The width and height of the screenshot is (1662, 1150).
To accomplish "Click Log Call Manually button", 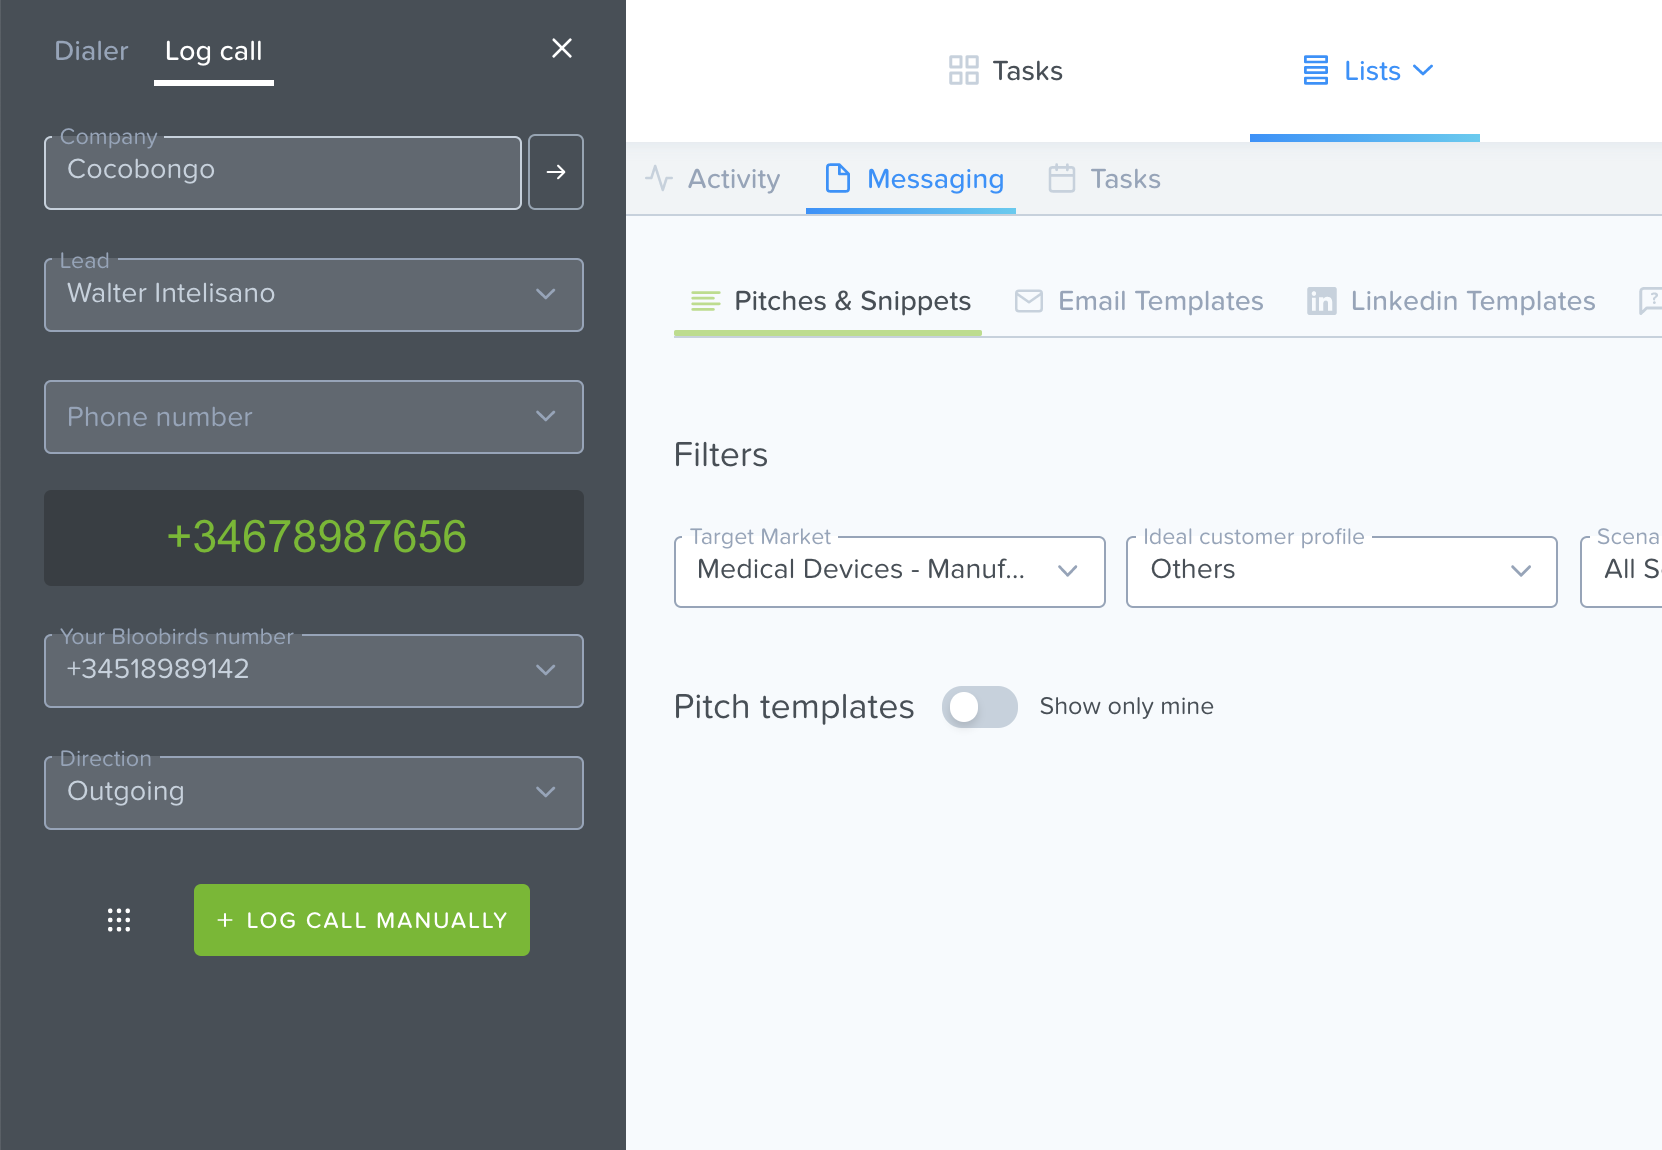I will pos(362,920).
